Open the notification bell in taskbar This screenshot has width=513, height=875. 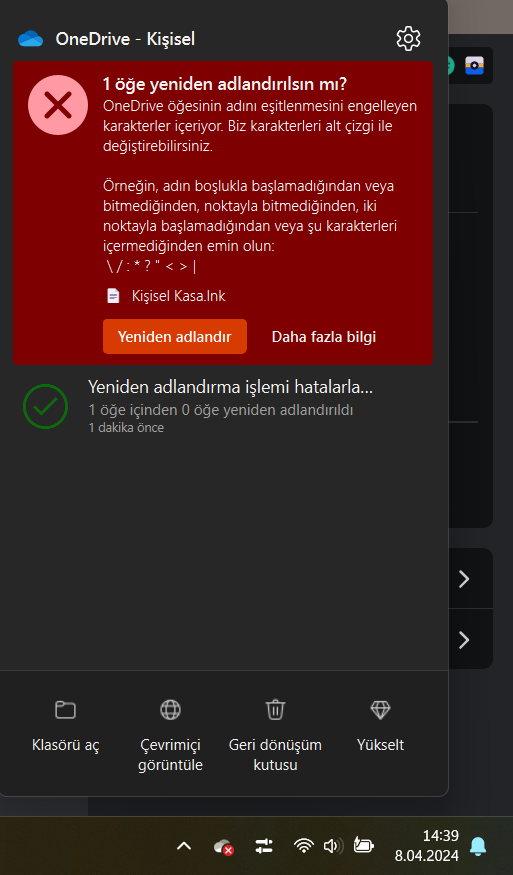(x=478, y=846)
